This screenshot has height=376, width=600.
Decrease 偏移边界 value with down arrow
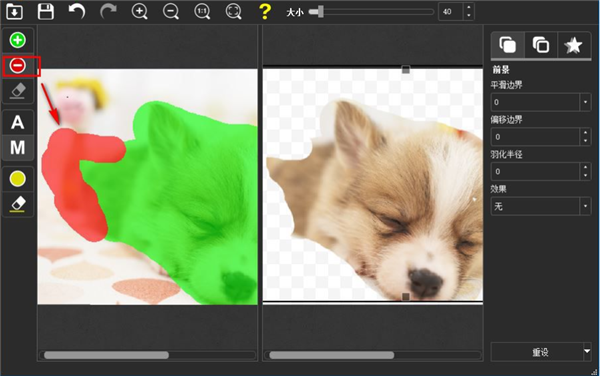(x=585, y=141)
